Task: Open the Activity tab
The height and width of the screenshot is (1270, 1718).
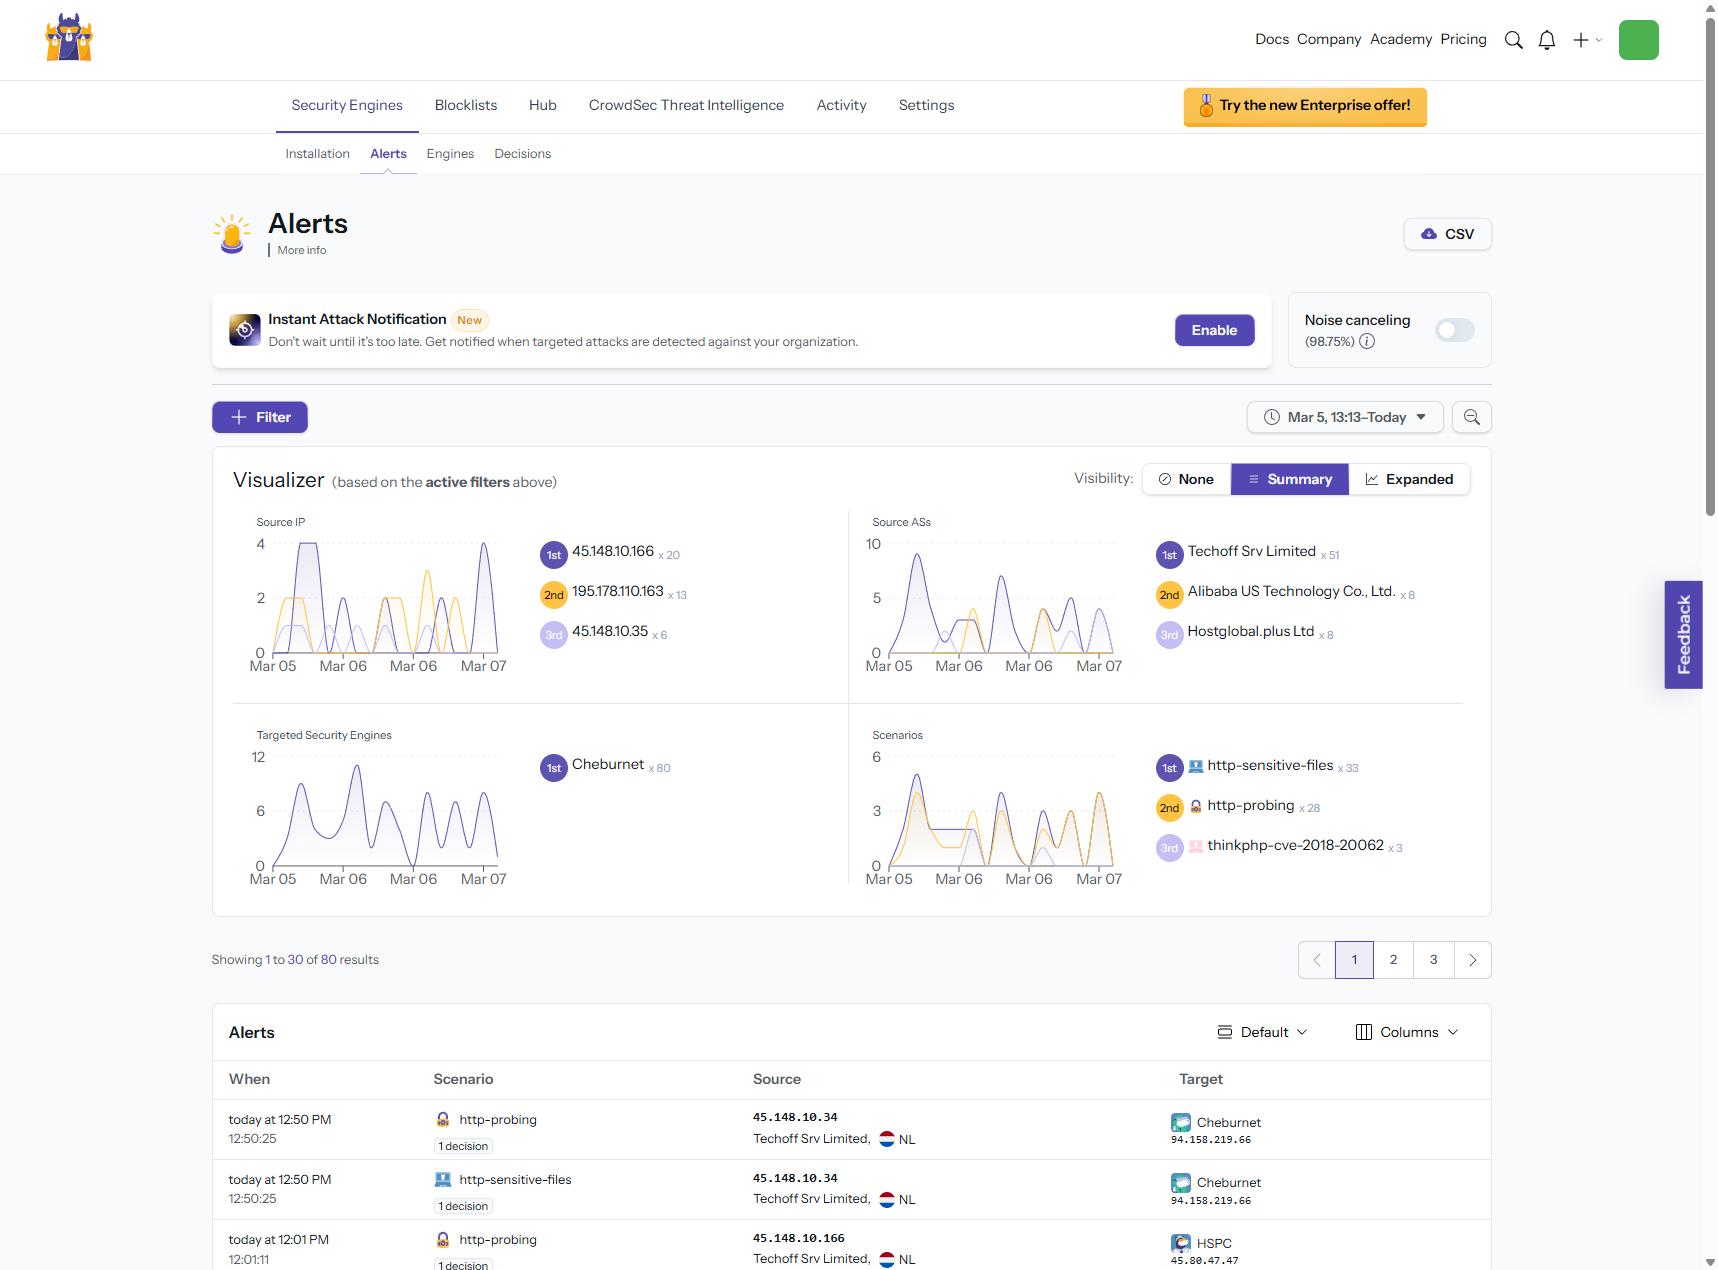Action: tap(841, 105)
